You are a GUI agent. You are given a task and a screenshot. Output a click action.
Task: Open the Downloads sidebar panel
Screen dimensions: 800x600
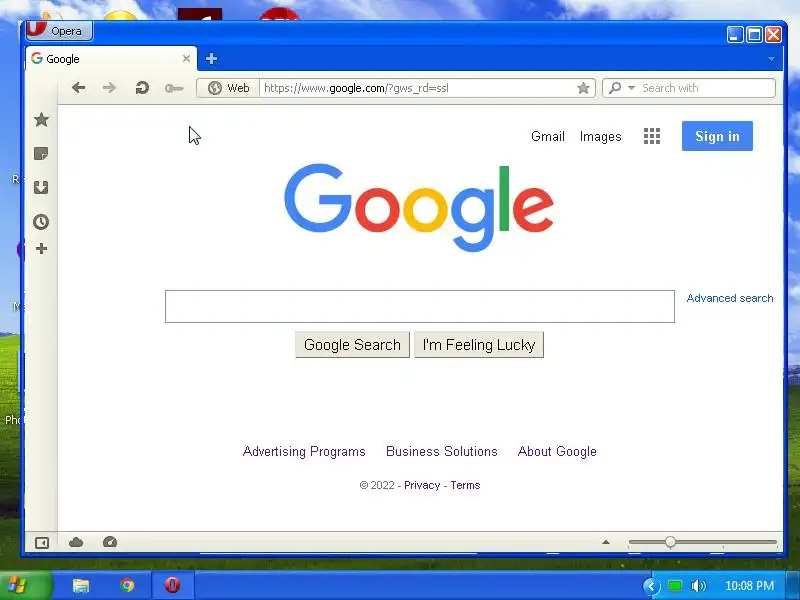41,187
